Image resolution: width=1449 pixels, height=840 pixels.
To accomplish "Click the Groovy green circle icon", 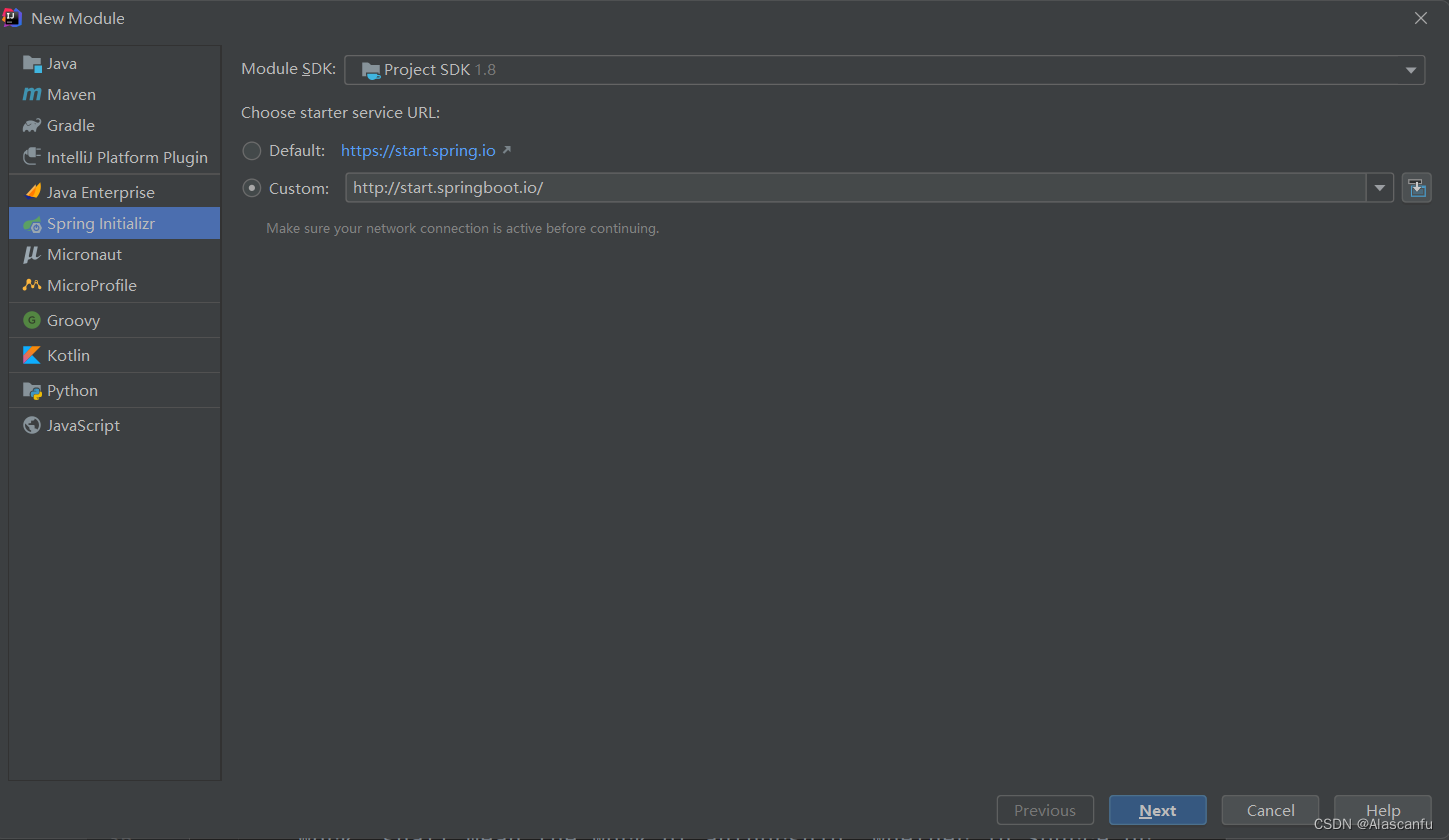I will [32, 321].
